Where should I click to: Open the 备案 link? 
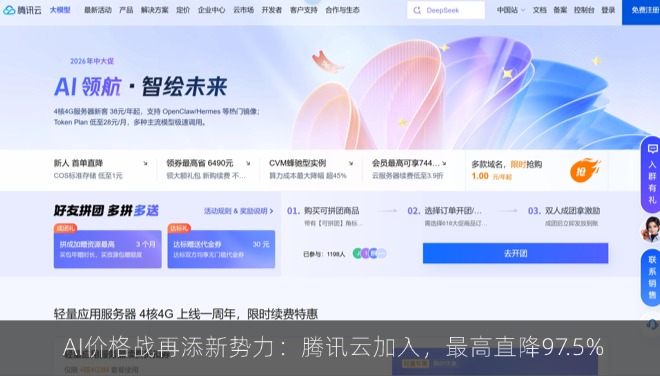(560, 10)
